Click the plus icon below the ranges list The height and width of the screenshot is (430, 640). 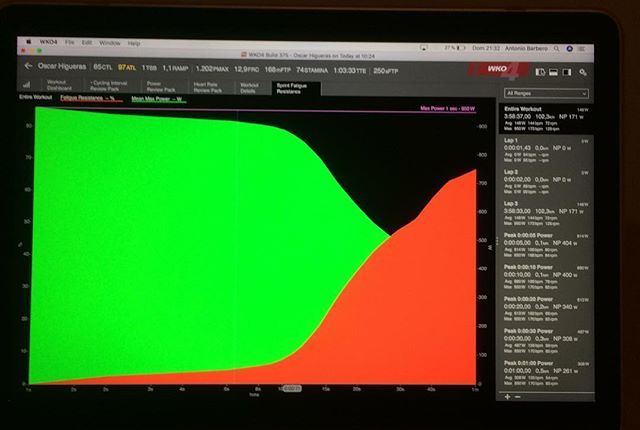pyautogui.click(x=507, y=397)
